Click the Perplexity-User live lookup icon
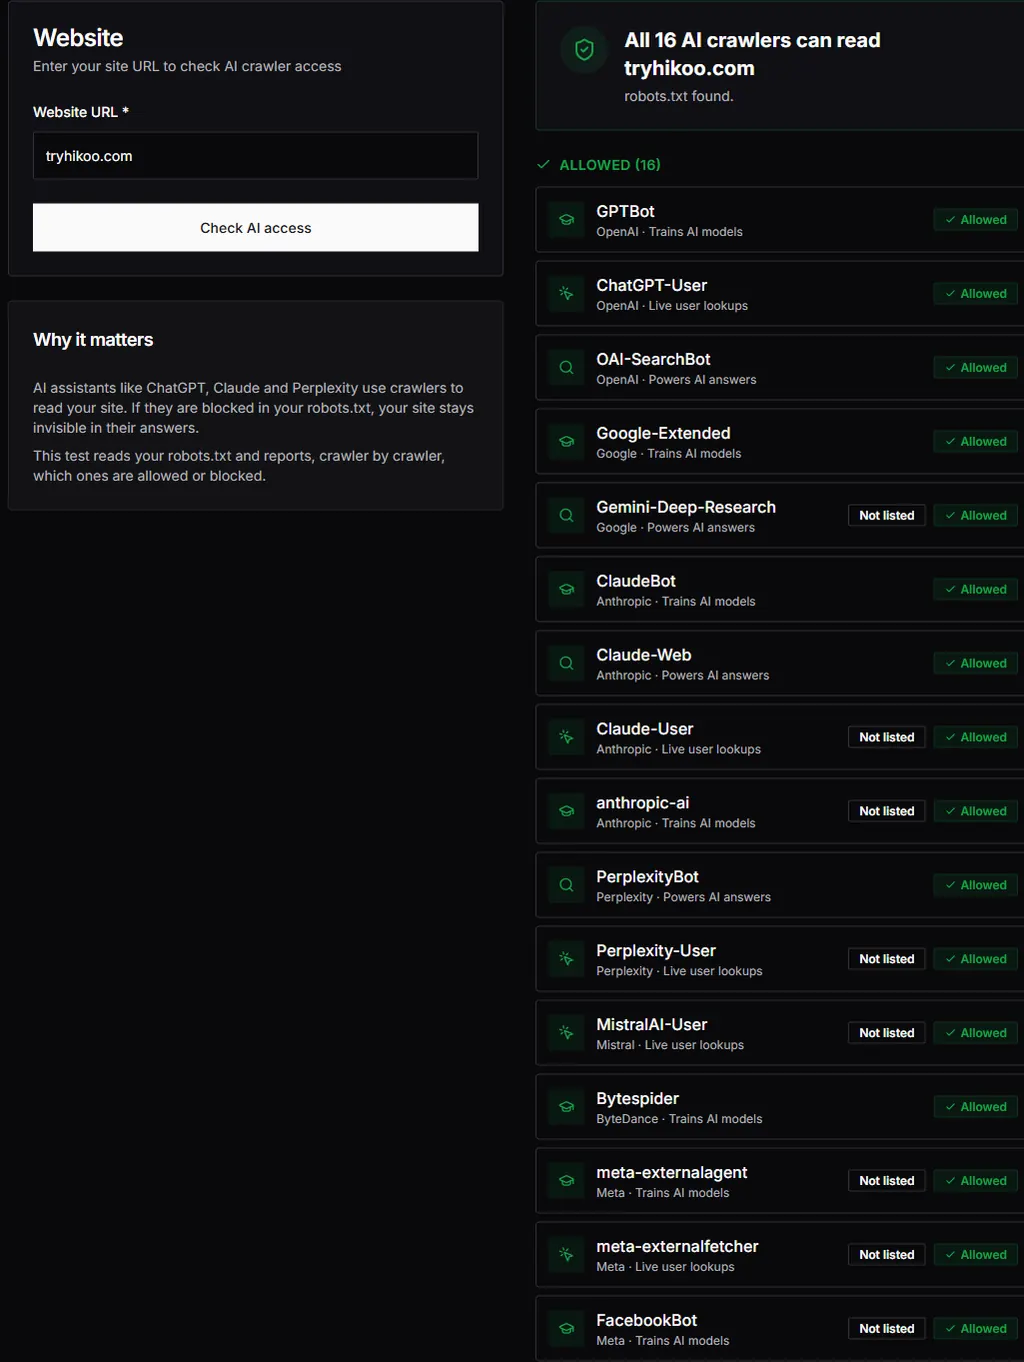 (x=566, y=960)
